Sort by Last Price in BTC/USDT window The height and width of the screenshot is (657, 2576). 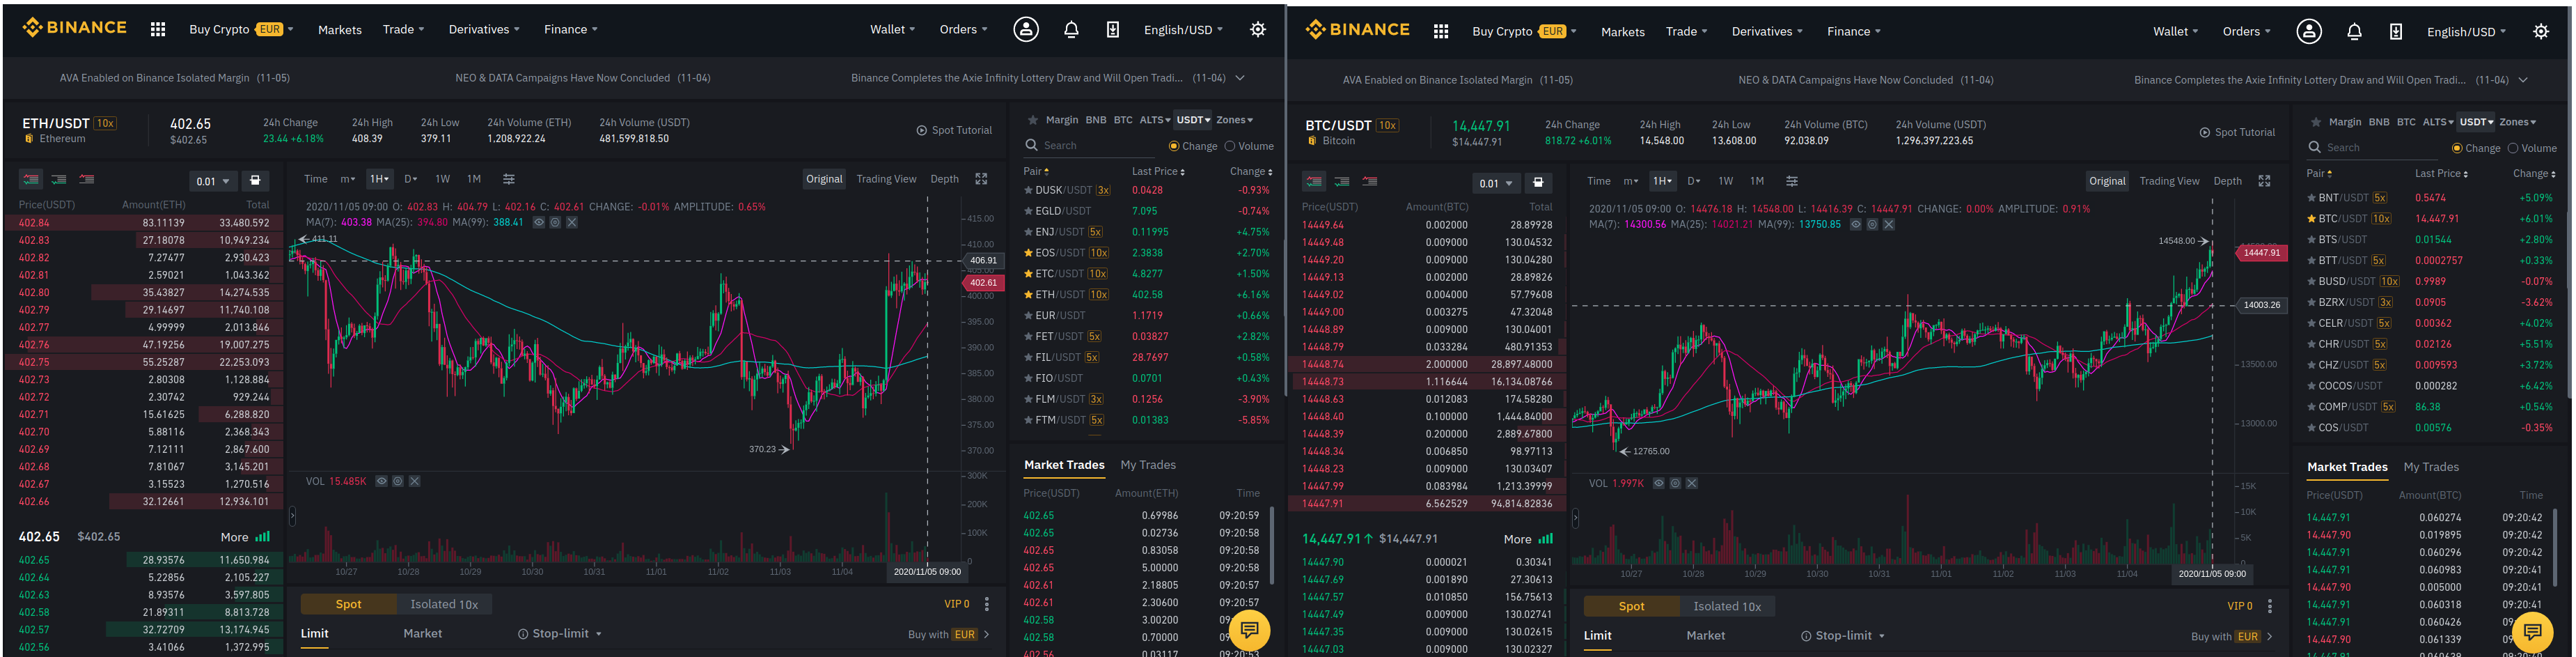[x=2441, y=174]
